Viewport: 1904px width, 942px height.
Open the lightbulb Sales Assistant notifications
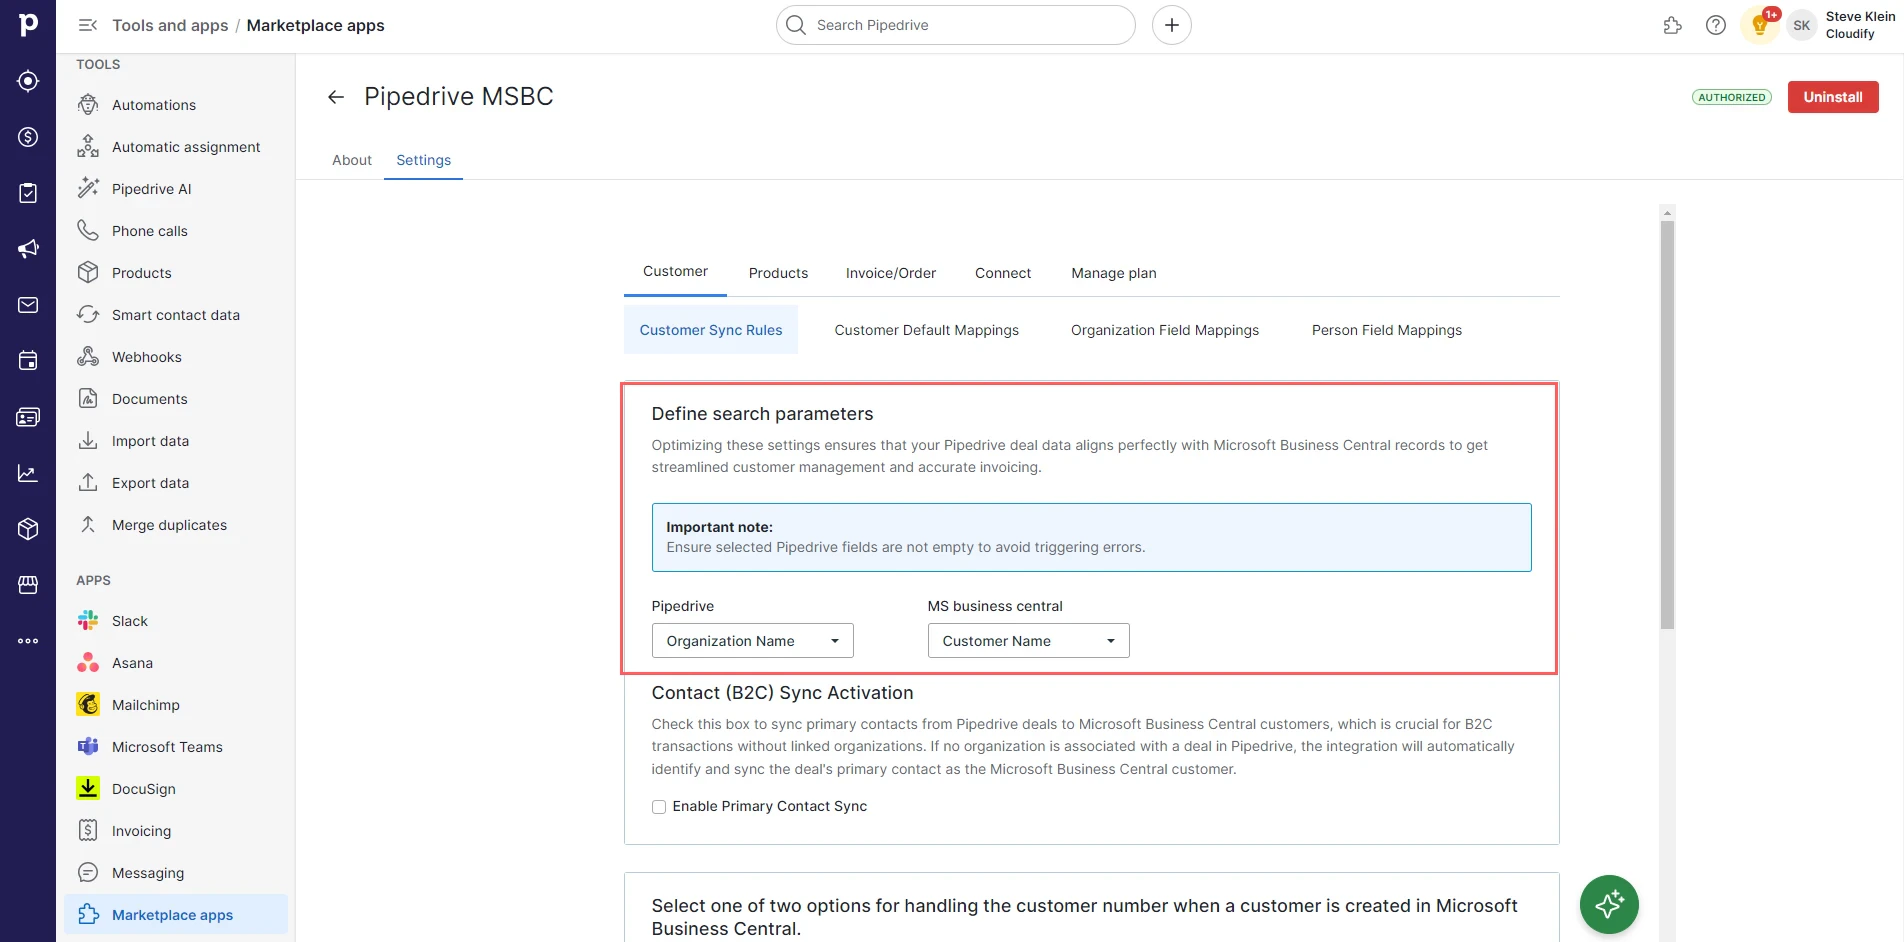[x=1760, y=26]
